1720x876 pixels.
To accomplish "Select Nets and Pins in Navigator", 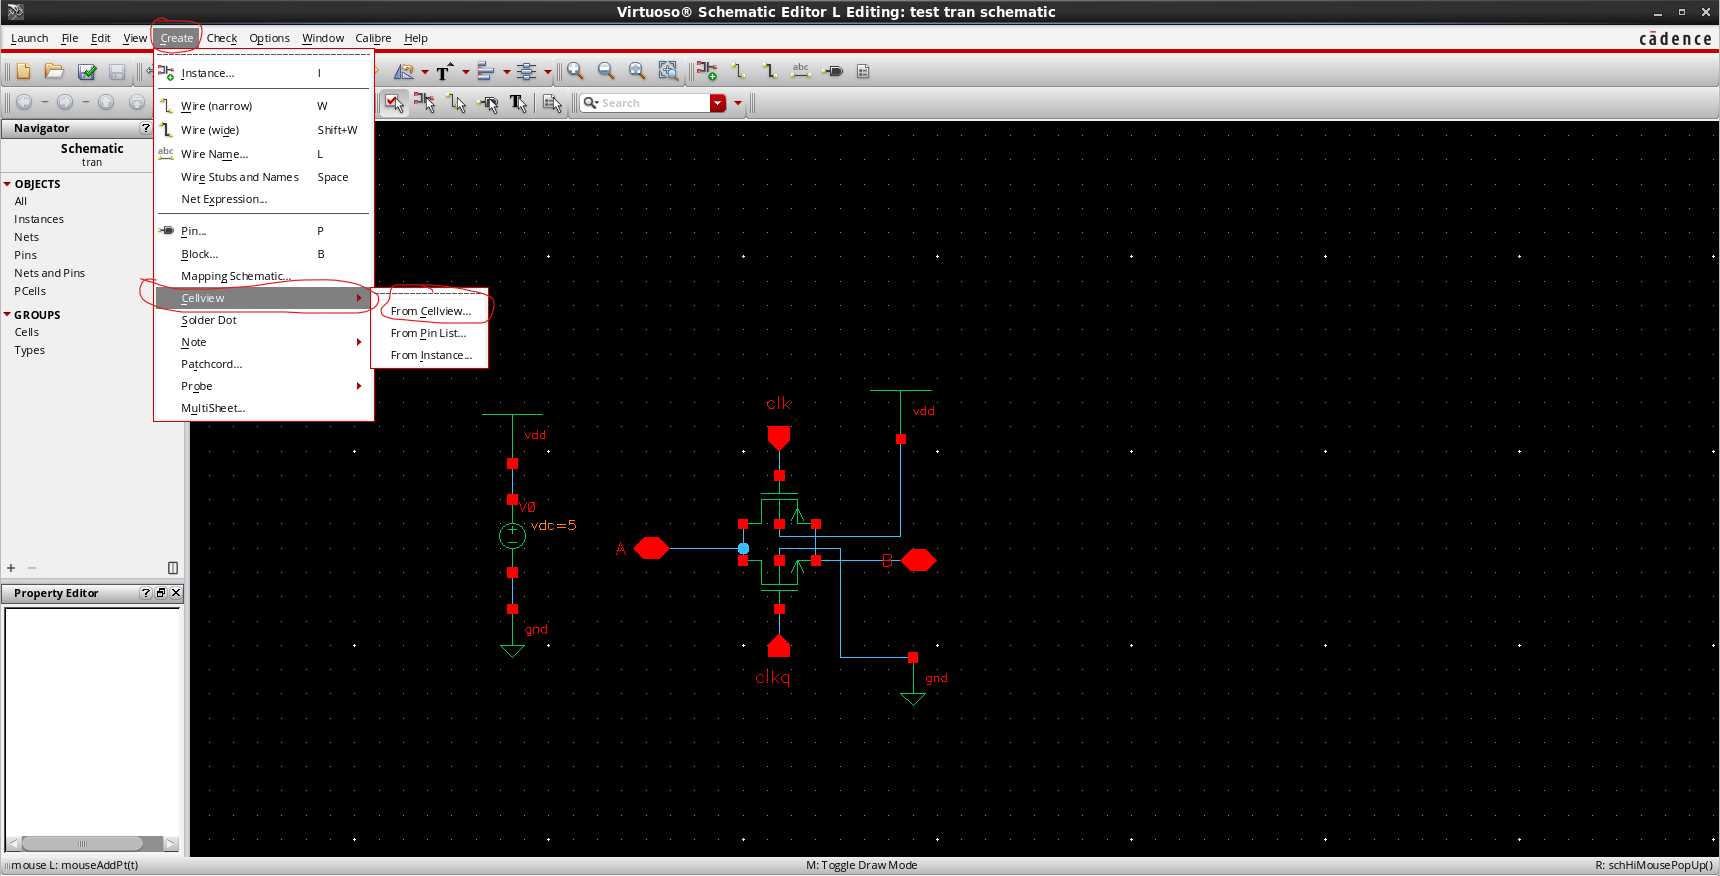I will (49, 273).
